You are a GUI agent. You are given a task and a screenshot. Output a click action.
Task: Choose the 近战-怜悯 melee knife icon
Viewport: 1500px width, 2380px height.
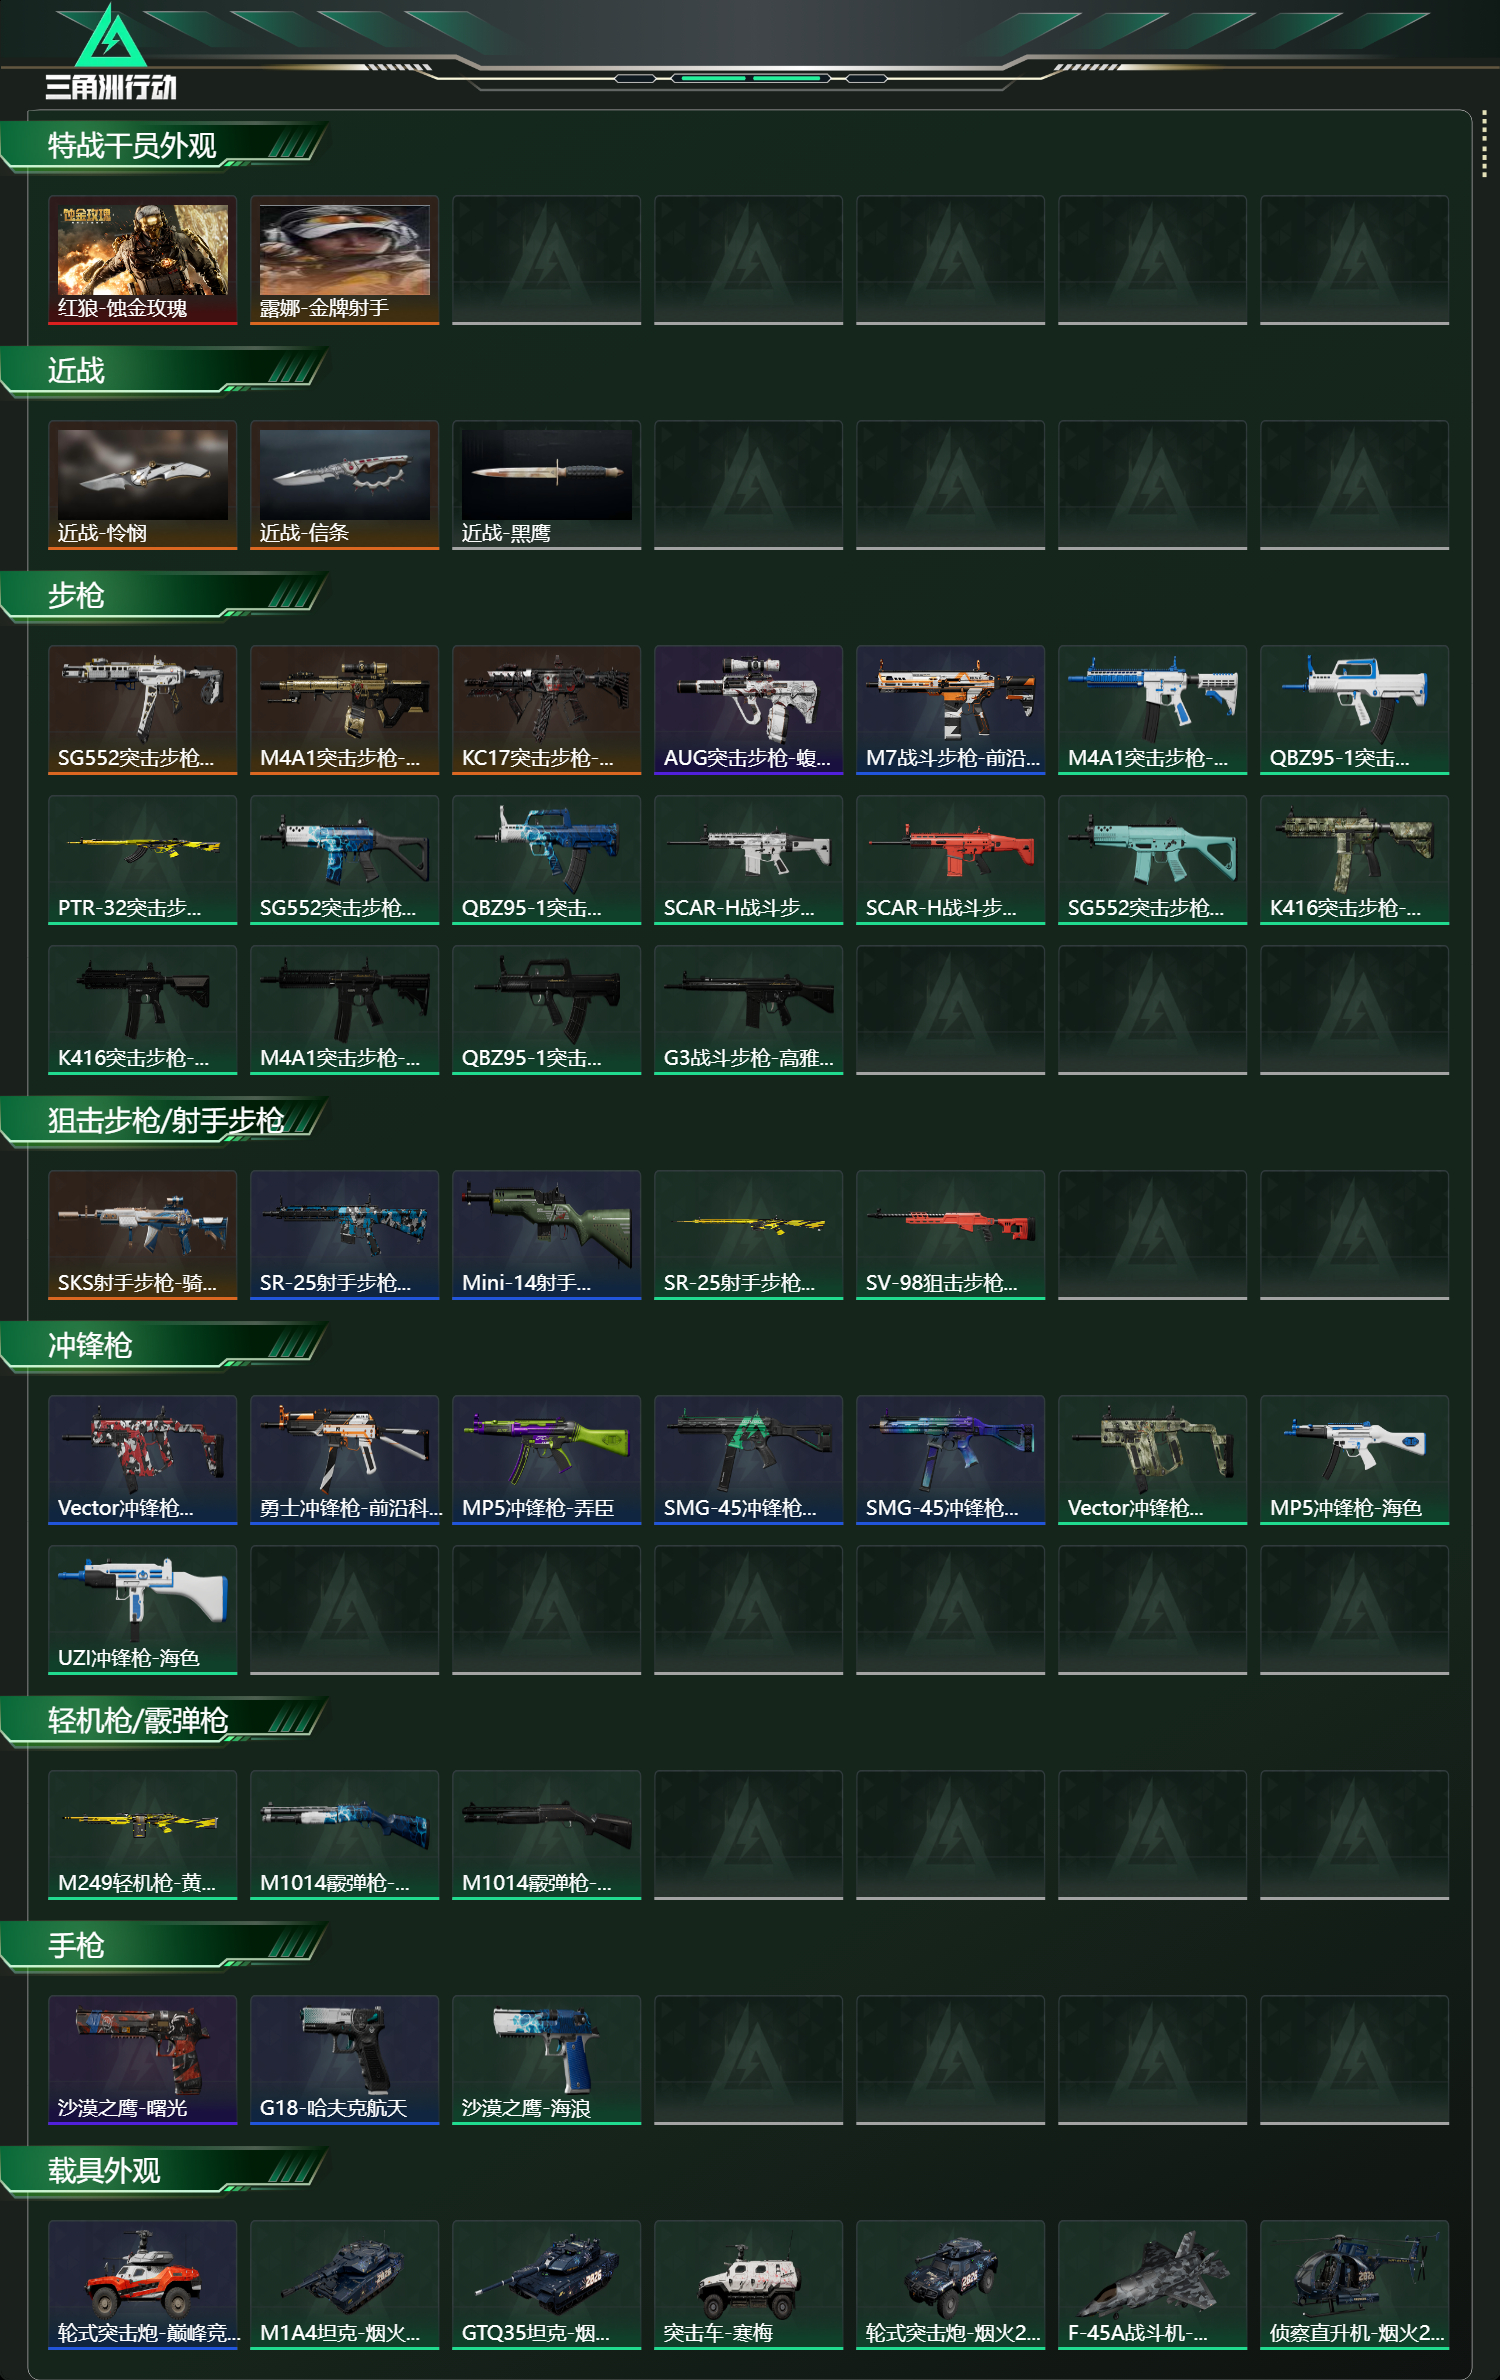tap(143, 485)
